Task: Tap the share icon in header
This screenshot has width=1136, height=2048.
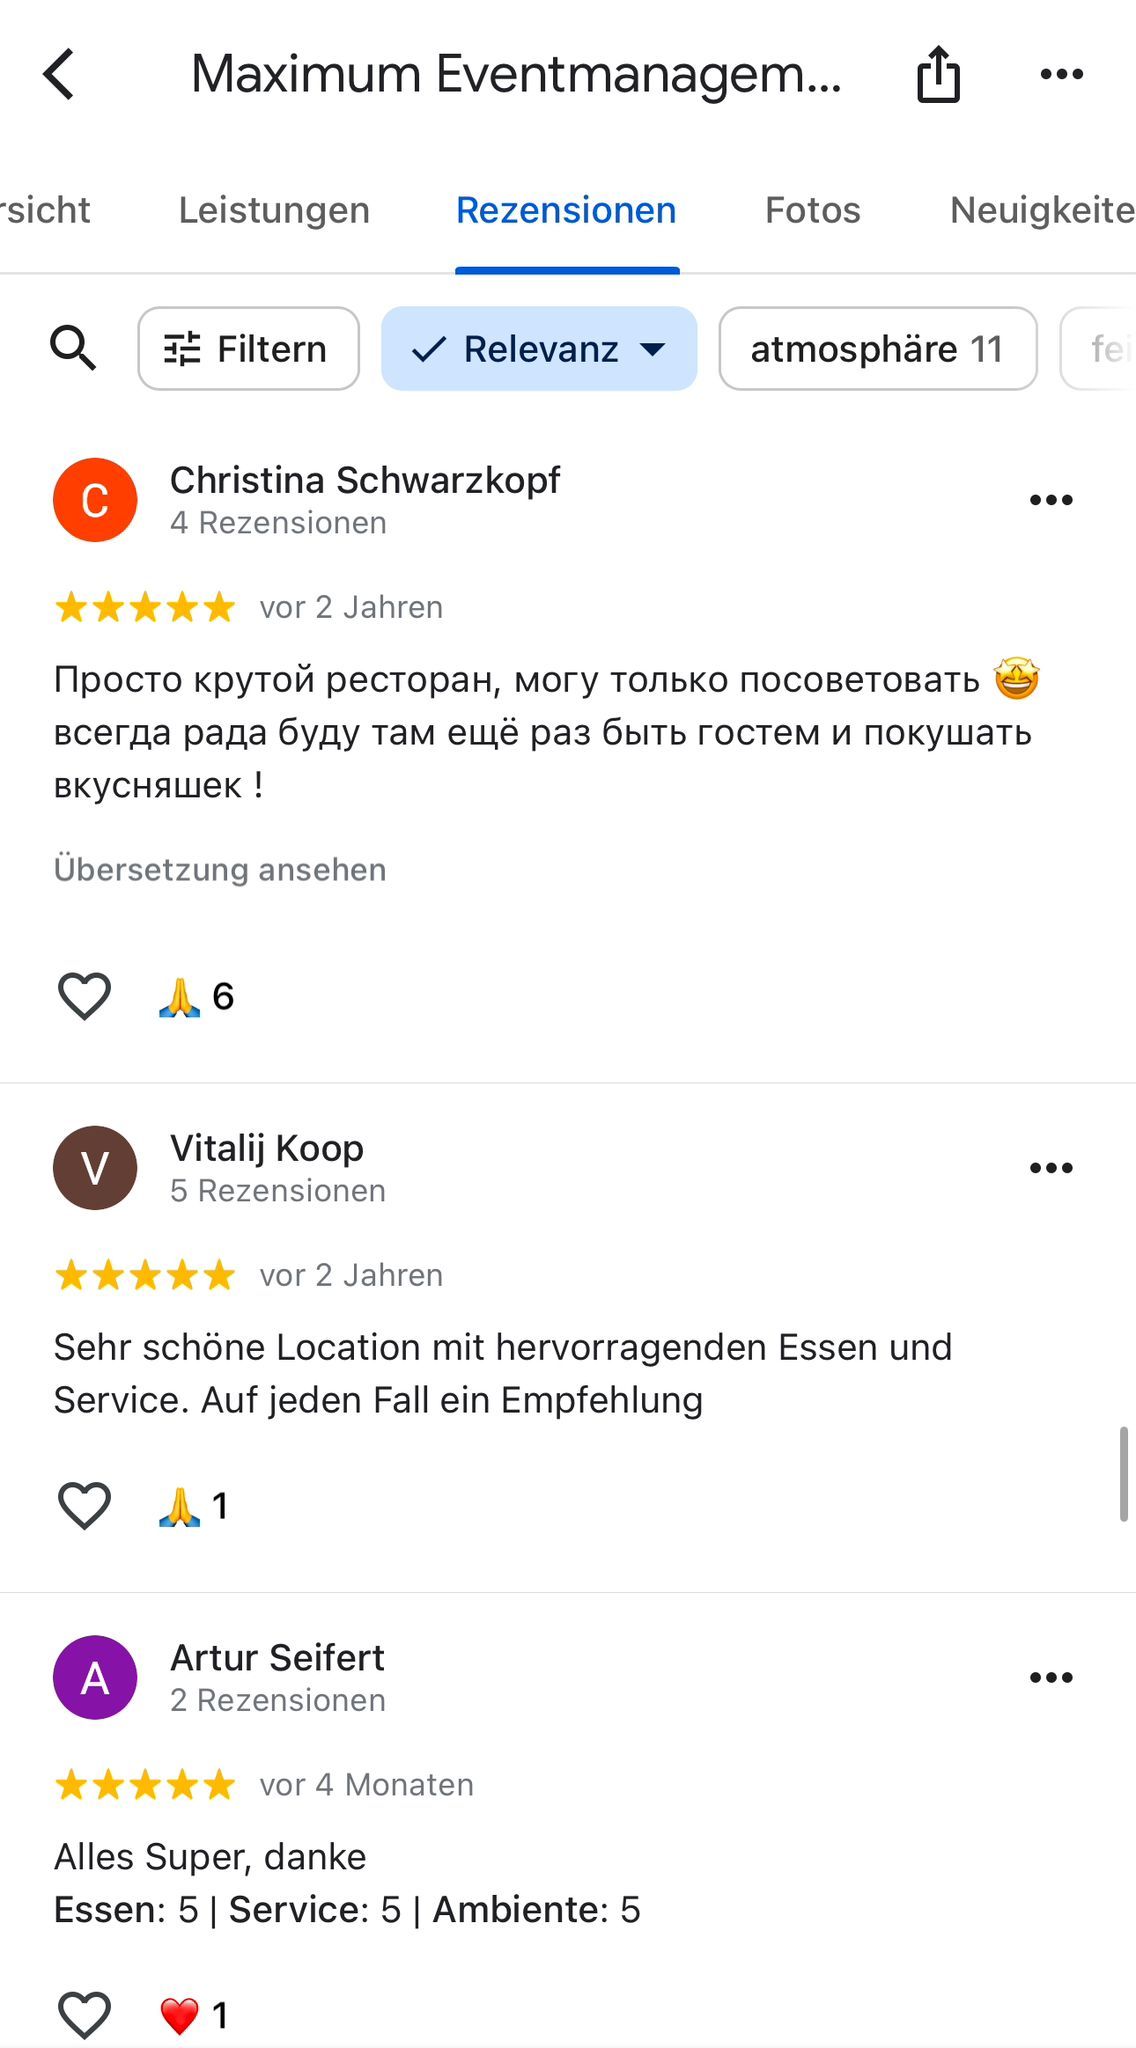Action: 938,75
